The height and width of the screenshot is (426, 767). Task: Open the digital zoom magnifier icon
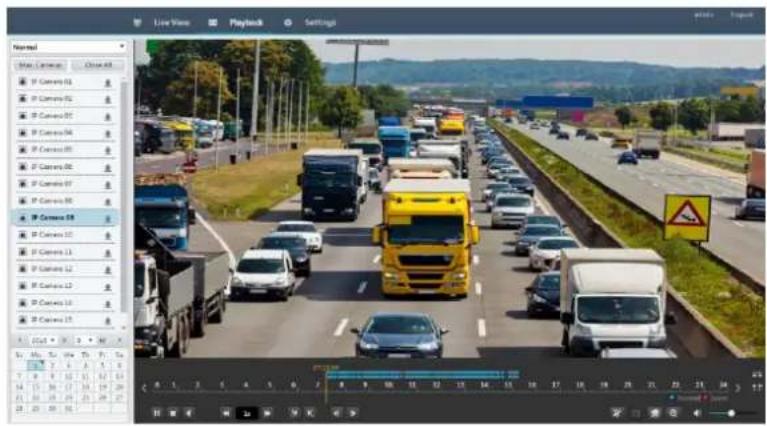coord(673,413)
